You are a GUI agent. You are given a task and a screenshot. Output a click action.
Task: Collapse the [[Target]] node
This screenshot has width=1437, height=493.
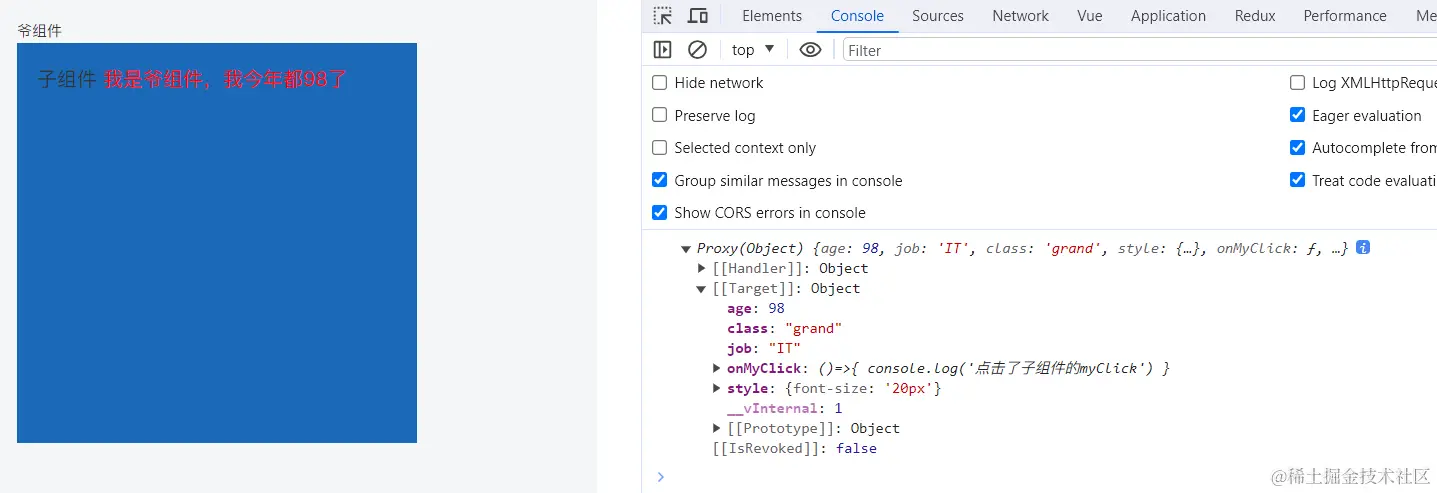701,289
